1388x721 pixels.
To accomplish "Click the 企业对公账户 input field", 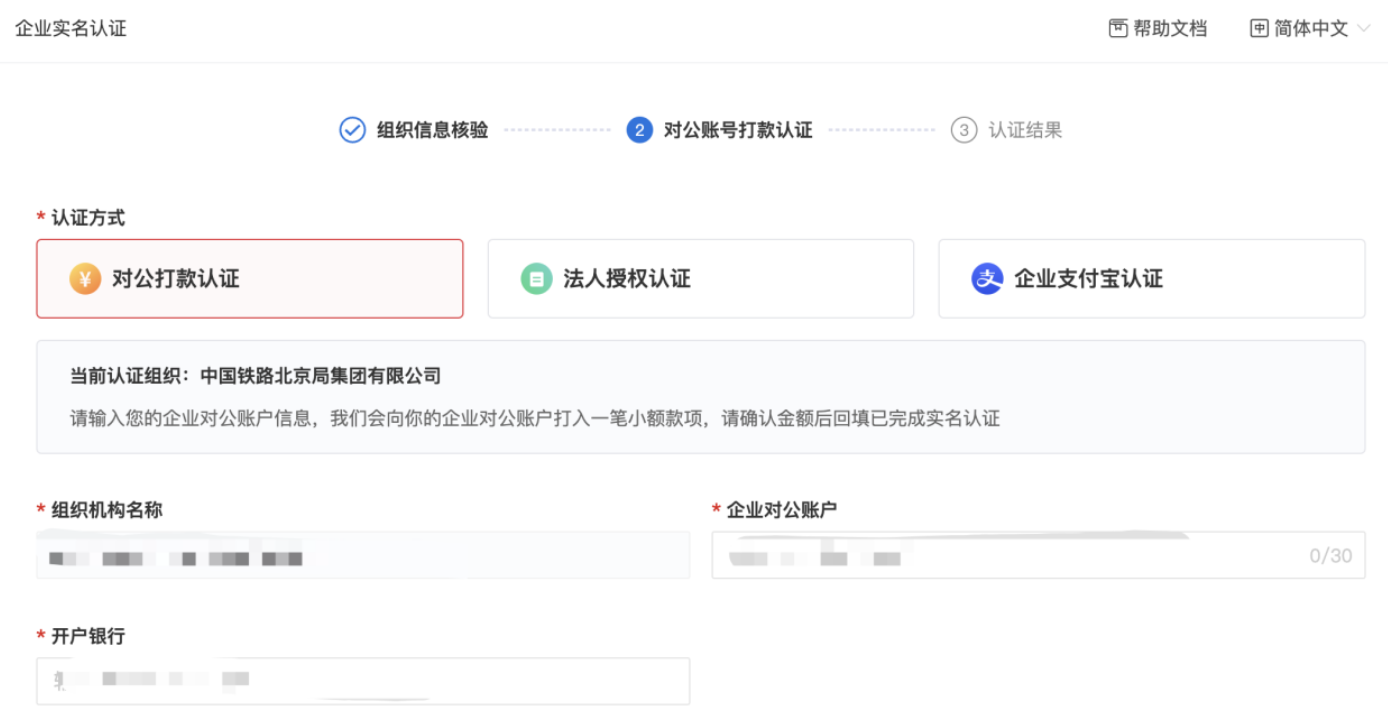I will (1039, 555).
